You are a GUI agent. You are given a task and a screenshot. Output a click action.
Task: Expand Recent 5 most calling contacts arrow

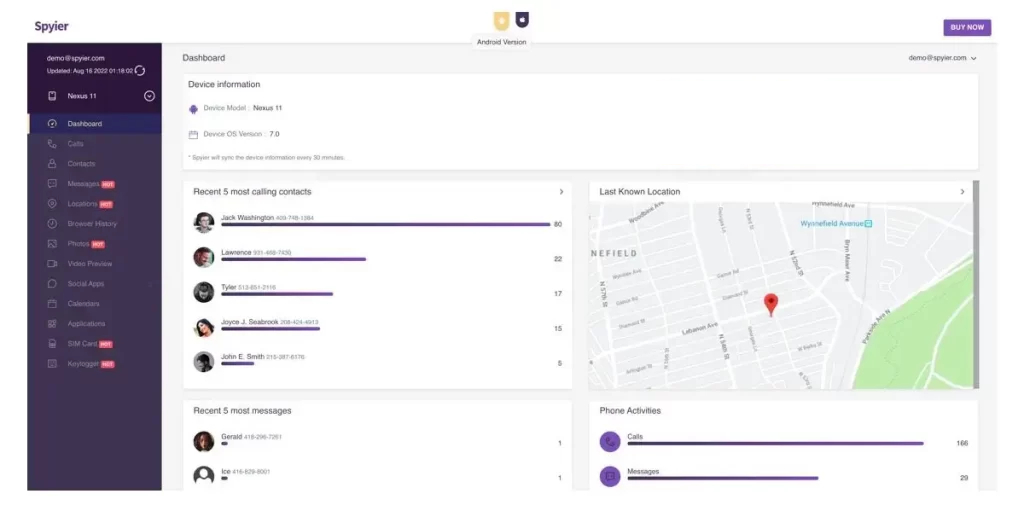[561, 191]
